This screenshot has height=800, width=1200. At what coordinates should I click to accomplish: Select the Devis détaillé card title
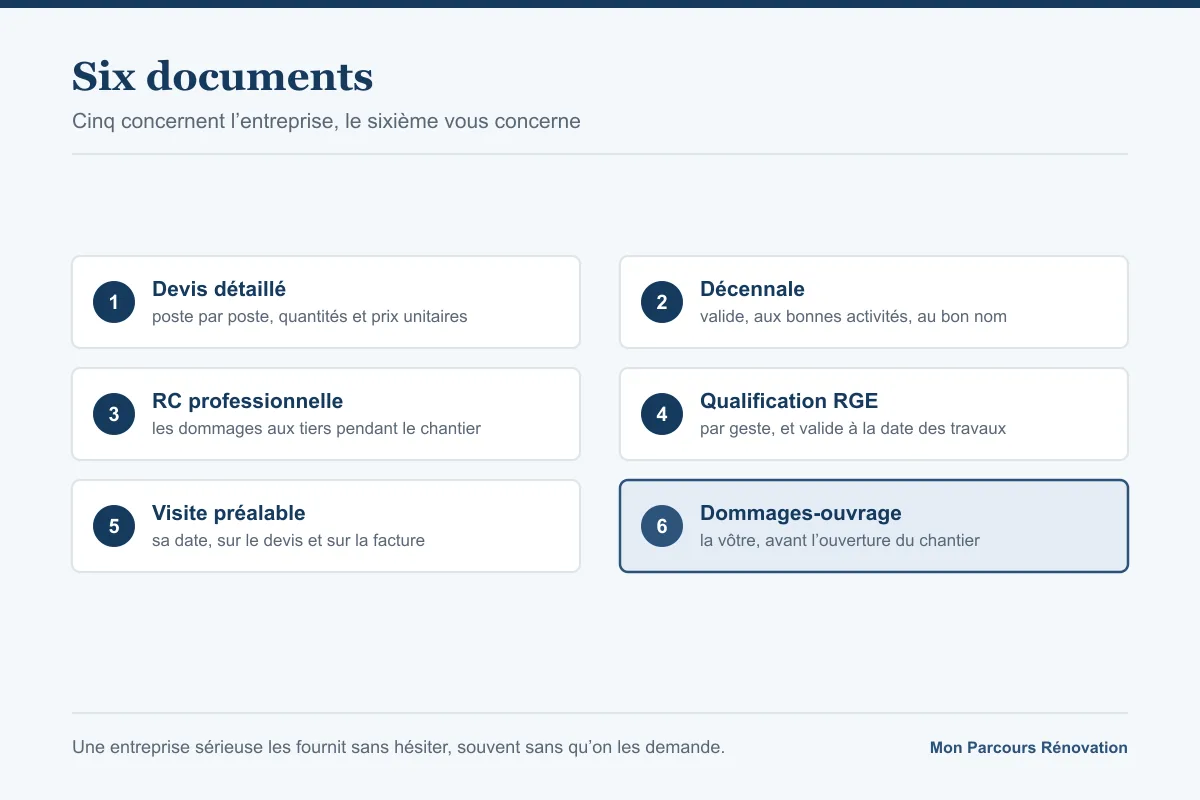click(x=219, y=289)
